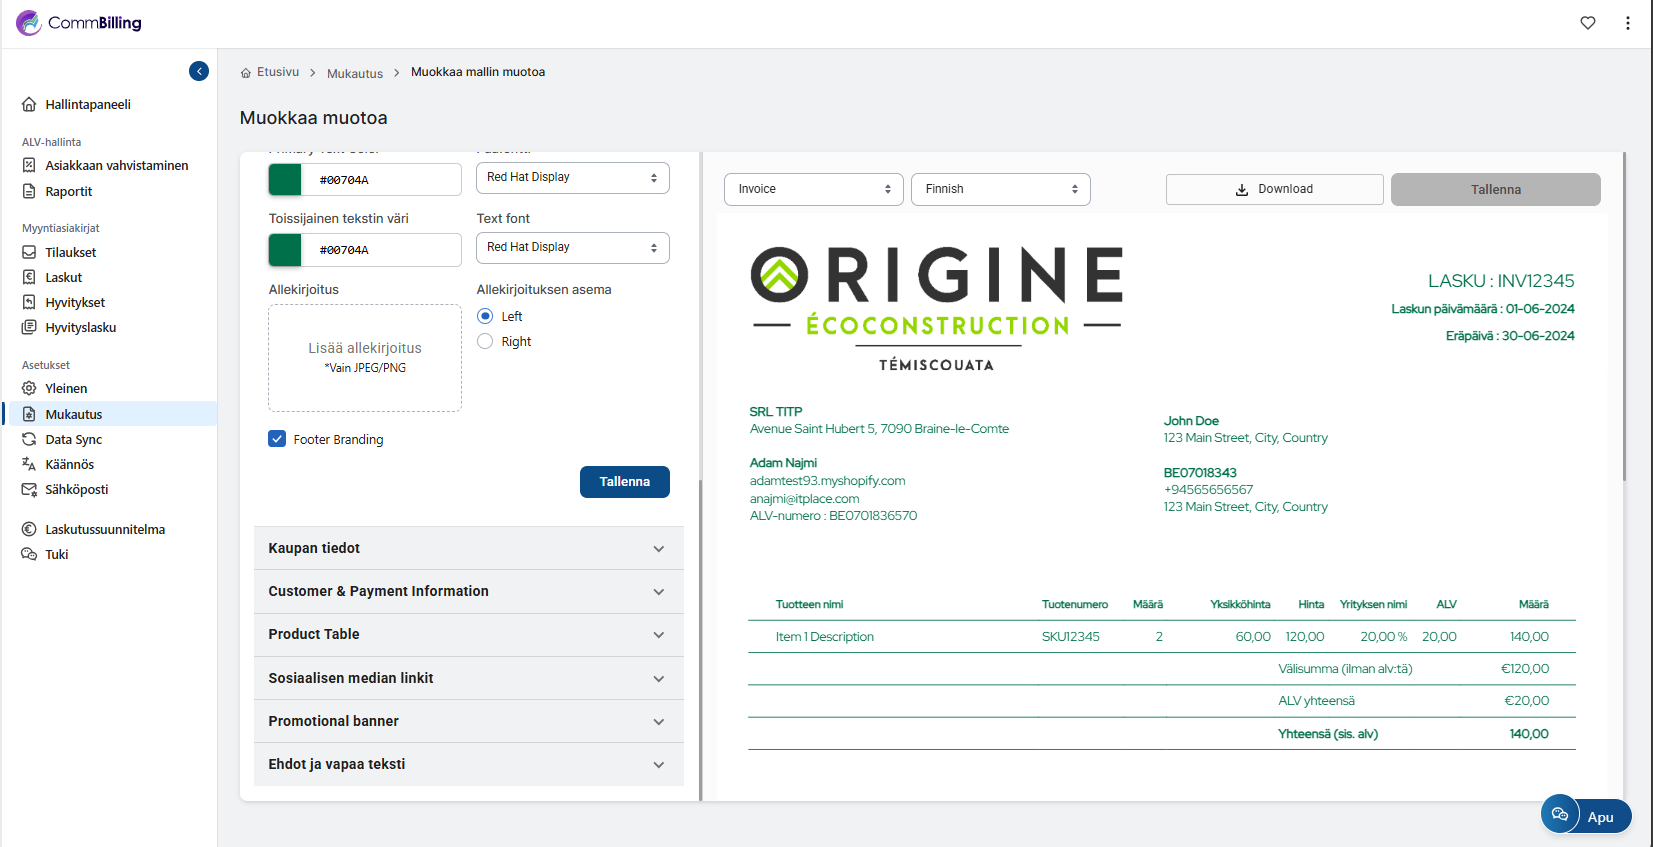Click the heart favorite icon
1653x847 pixels.
point(1588,23)
